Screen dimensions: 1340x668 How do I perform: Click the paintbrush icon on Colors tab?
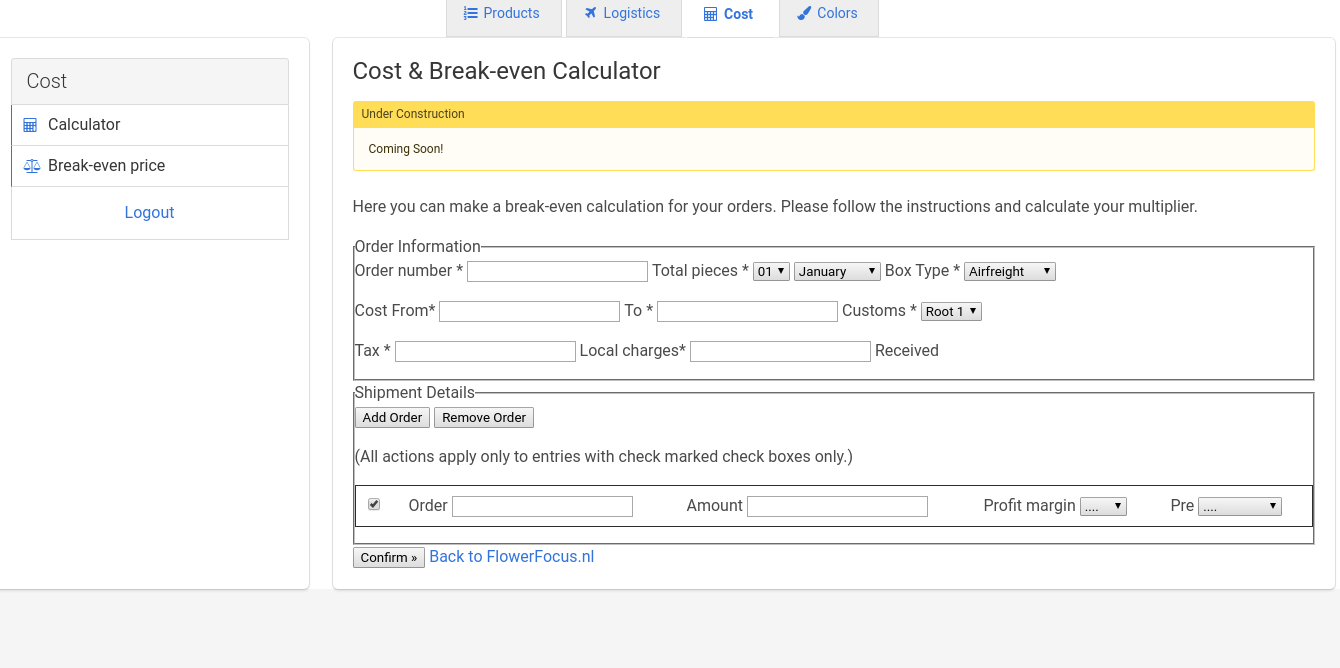click(804, 14)
